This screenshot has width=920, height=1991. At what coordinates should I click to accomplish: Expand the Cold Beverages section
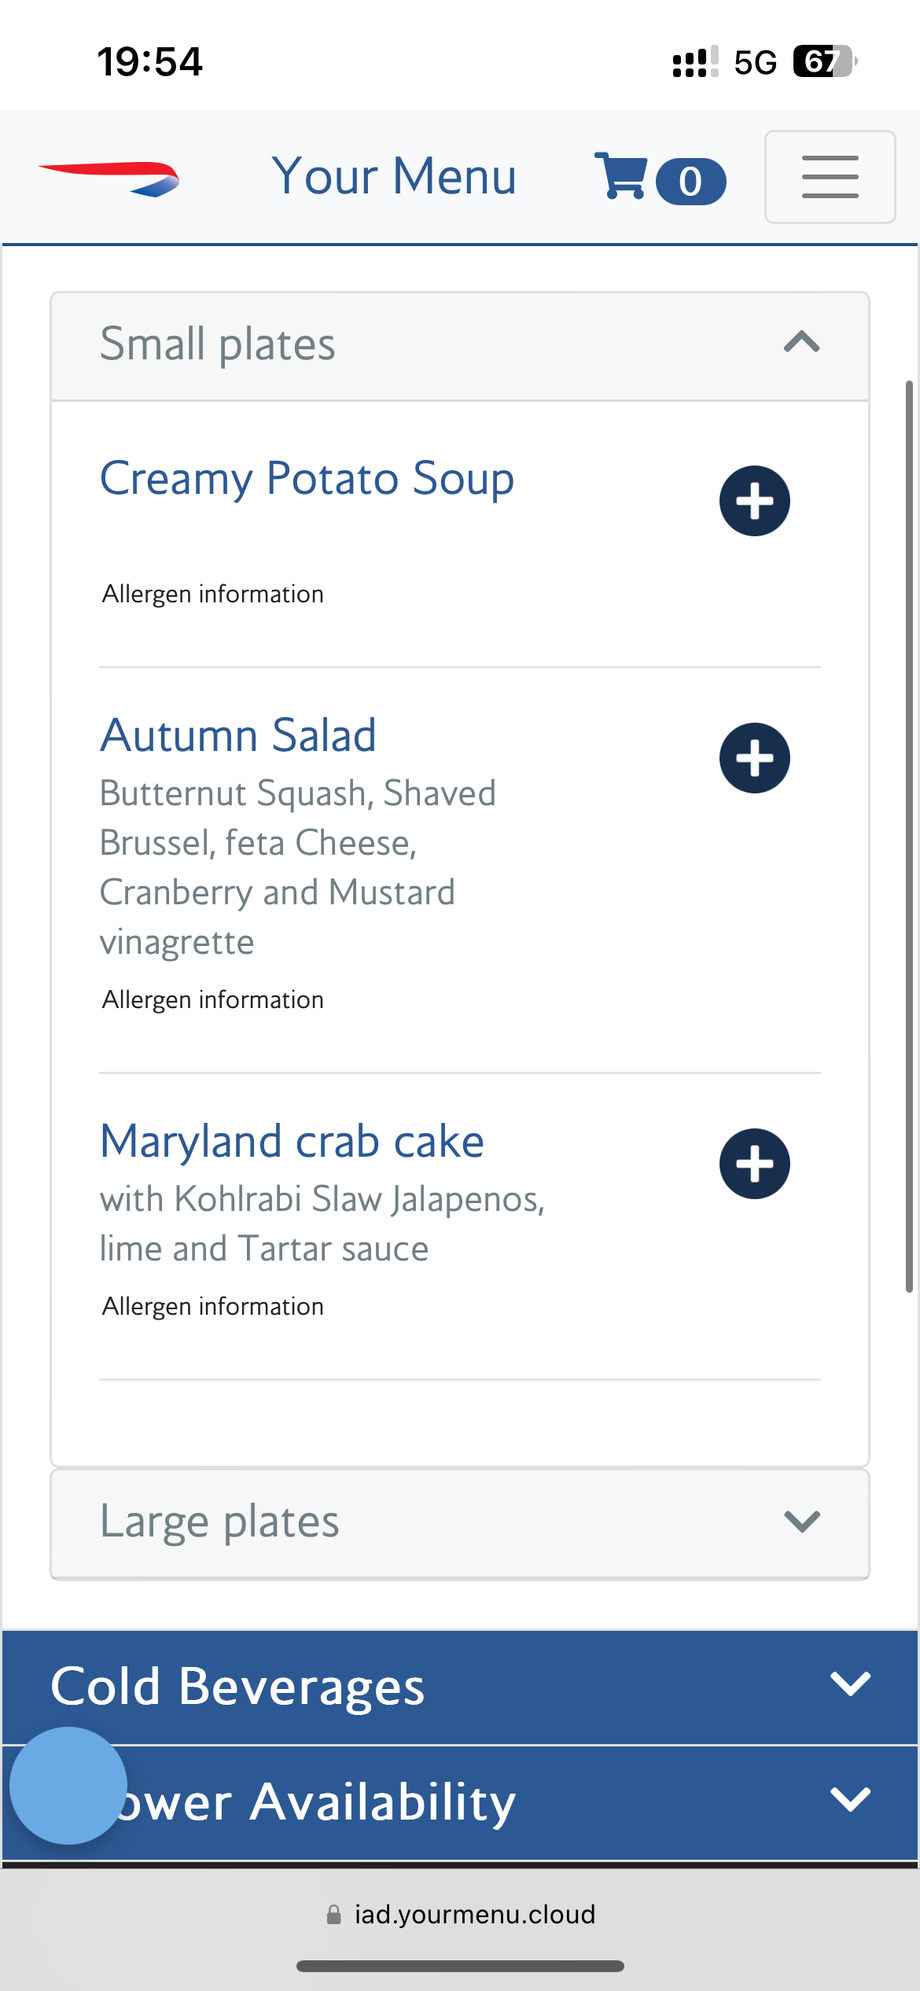pyautogui.click(x=849, y=1685)
